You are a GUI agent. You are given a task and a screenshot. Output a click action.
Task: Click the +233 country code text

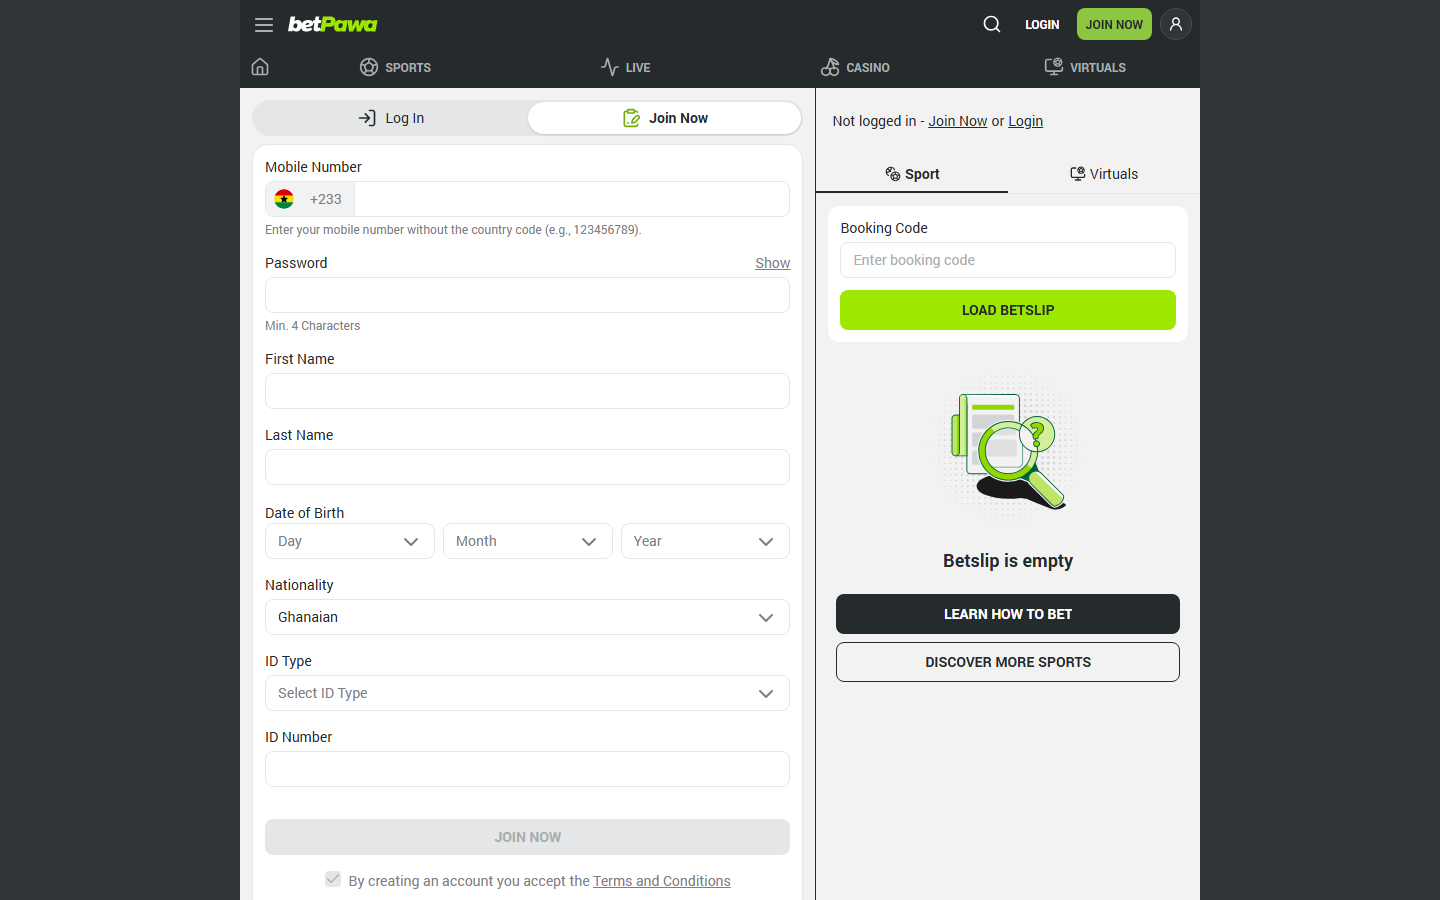(326, 199)
